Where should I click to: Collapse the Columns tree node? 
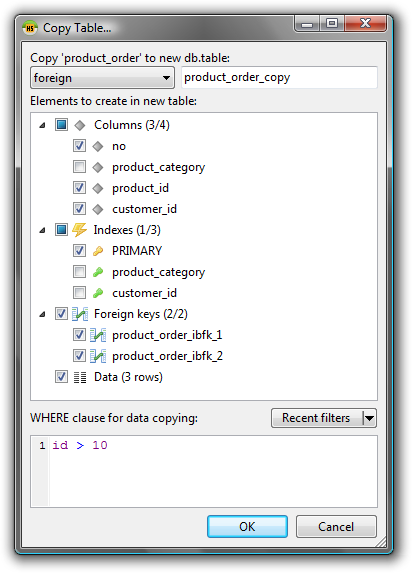pyautogui.click(x=42, y=125)
